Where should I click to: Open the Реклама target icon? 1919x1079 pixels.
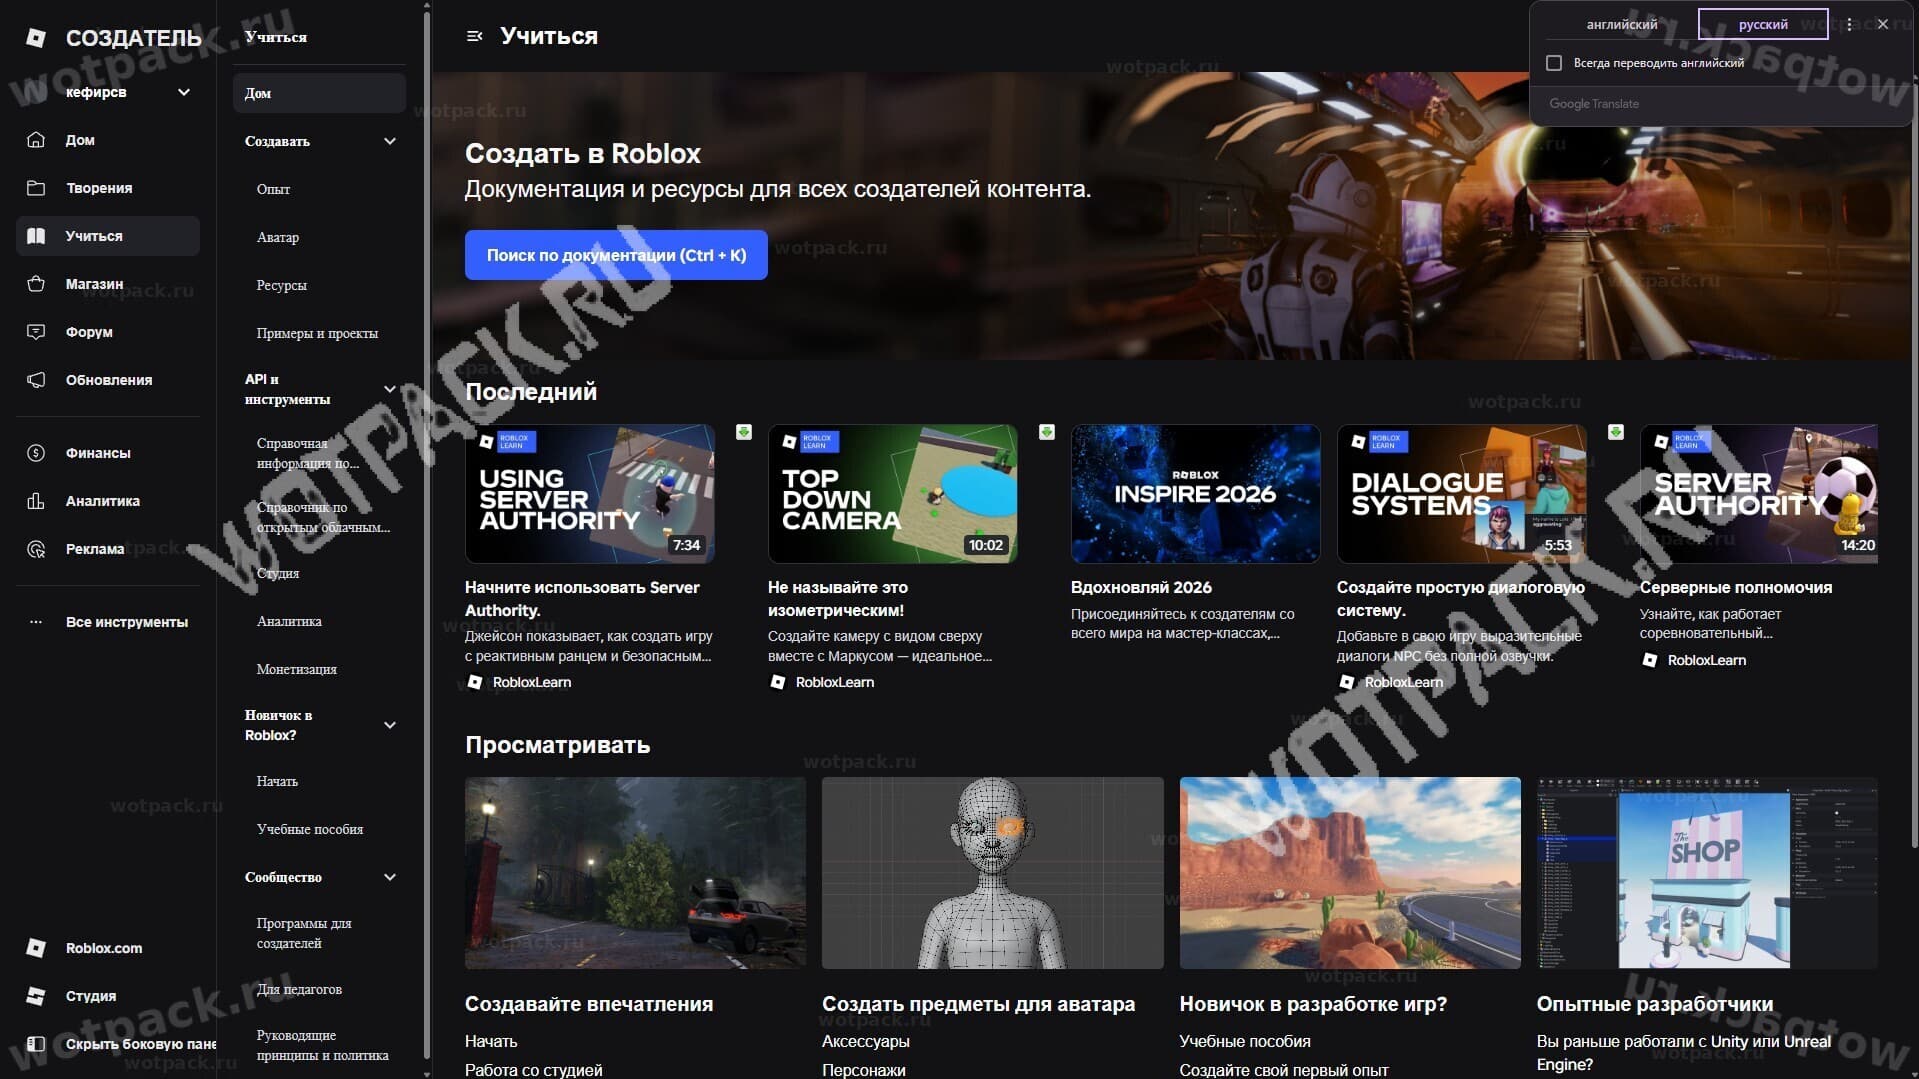(x=36, y=549)
